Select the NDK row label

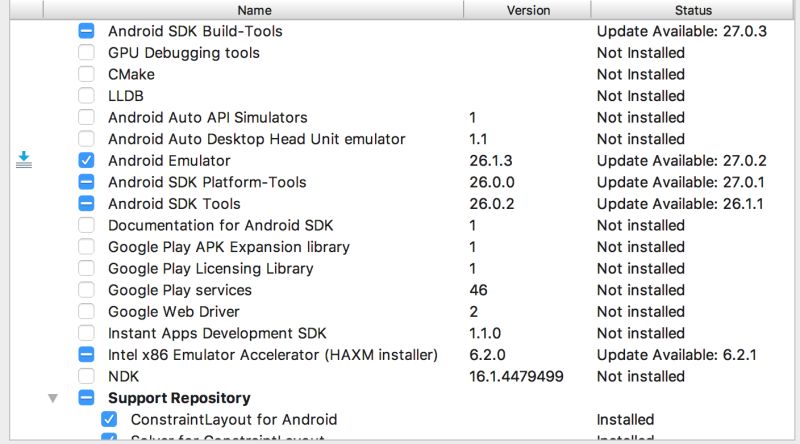click(x=123, y=376)
